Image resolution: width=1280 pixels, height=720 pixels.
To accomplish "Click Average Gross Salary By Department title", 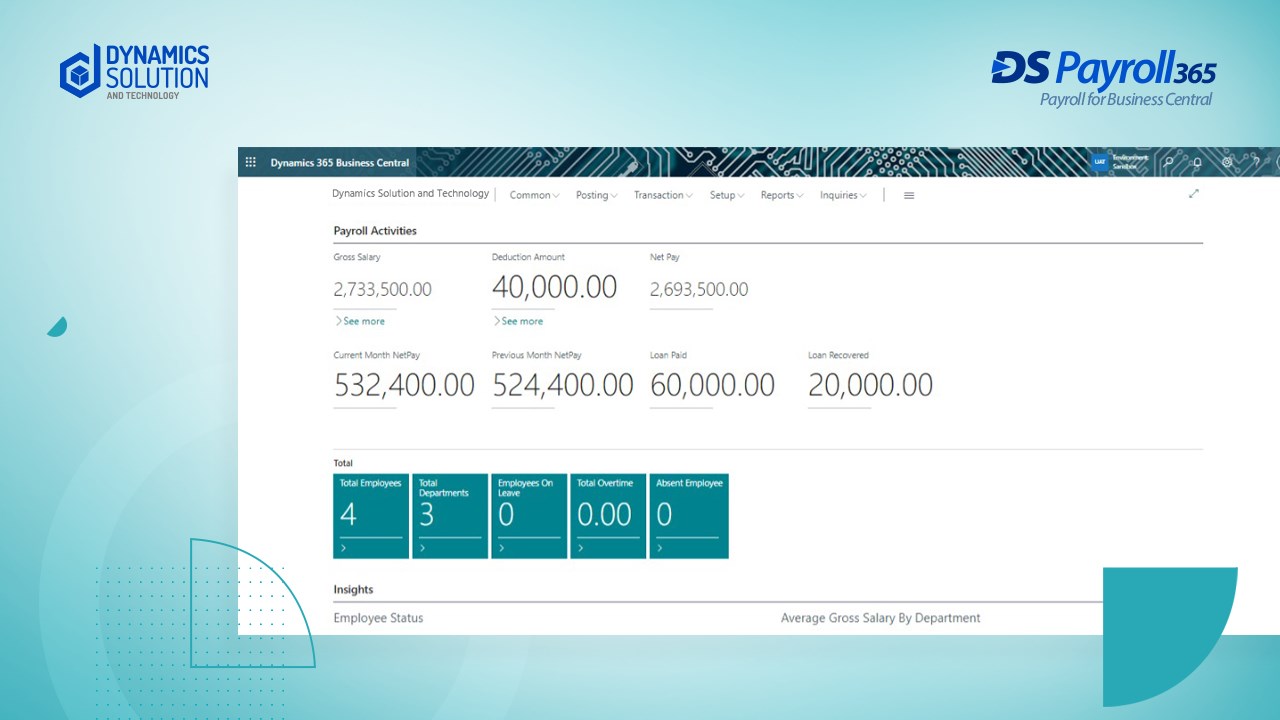I will (880, 618).
